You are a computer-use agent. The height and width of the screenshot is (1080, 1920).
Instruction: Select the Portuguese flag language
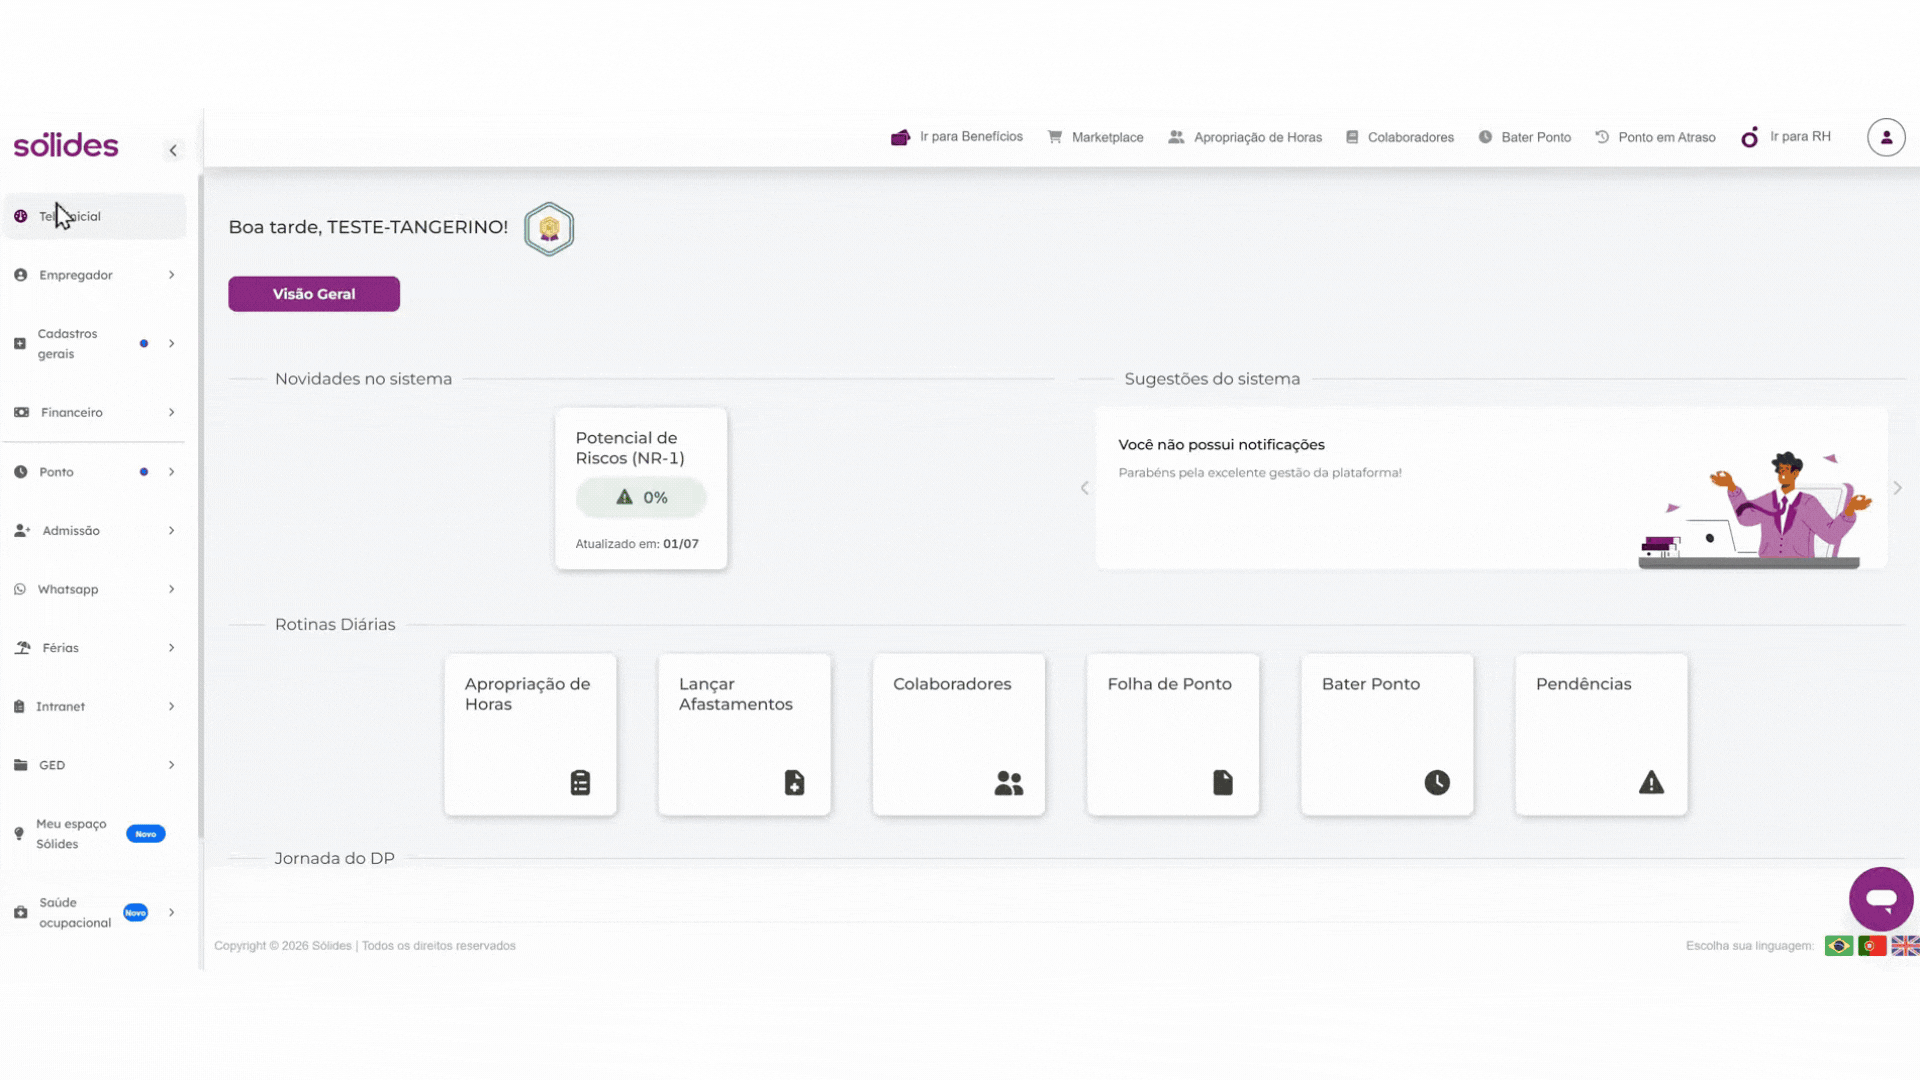[x=1872, y=946]
